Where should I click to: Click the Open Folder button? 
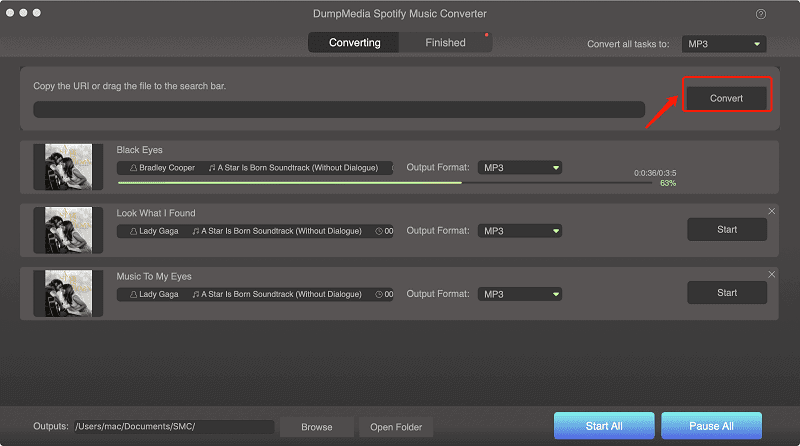click(396, 427)
